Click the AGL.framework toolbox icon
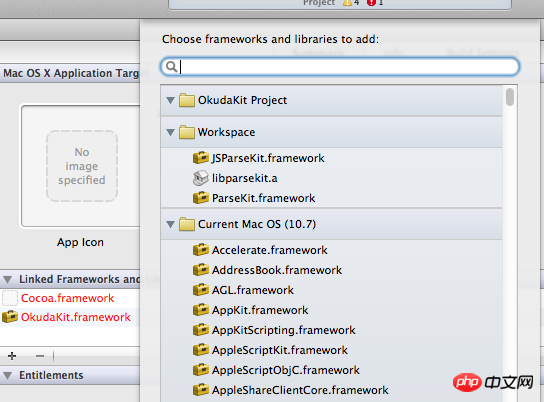This screenshot has width=544, height=402. click(201, 290)
